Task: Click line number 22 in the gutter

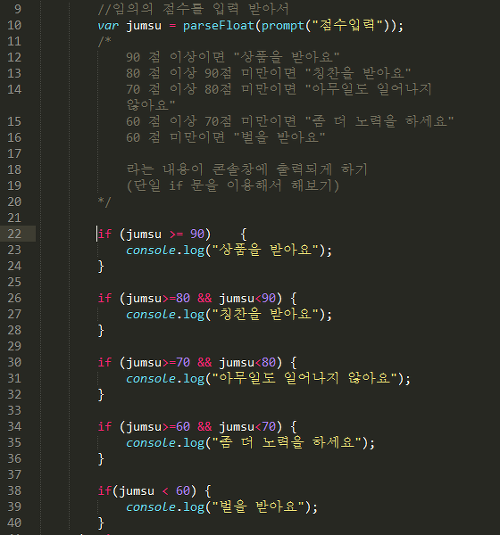Action: pos(14,234)
